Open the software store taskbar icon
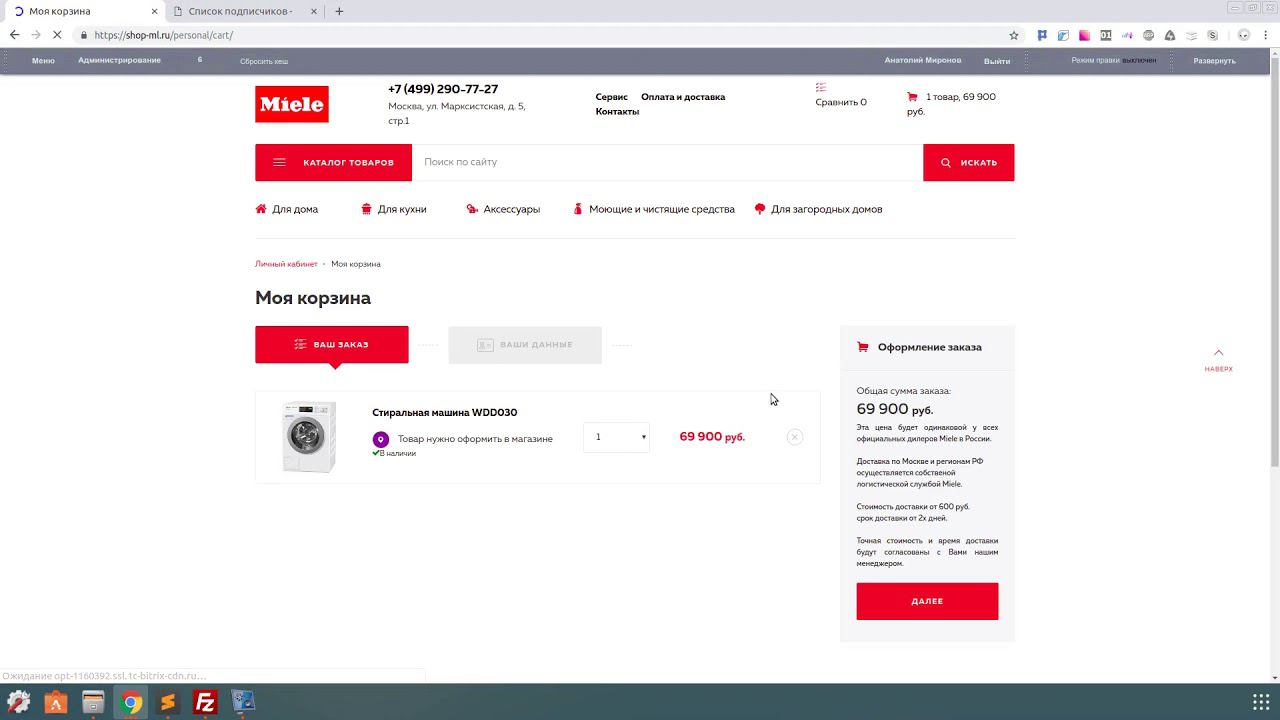1280x720 pixels. click(56, 702)
